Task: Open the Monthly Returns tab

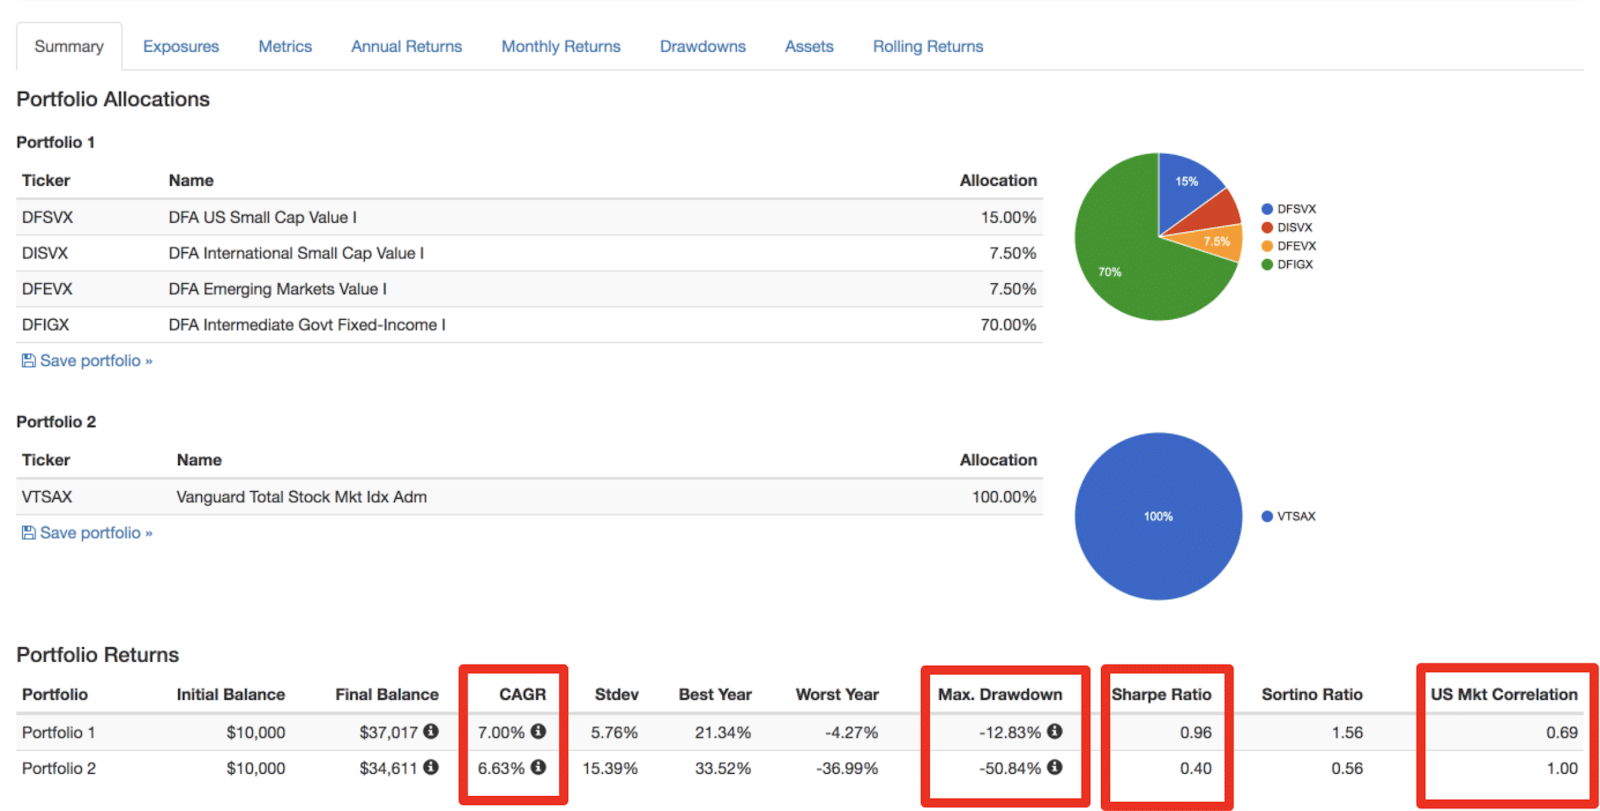Action: click(x=561, y=46)
